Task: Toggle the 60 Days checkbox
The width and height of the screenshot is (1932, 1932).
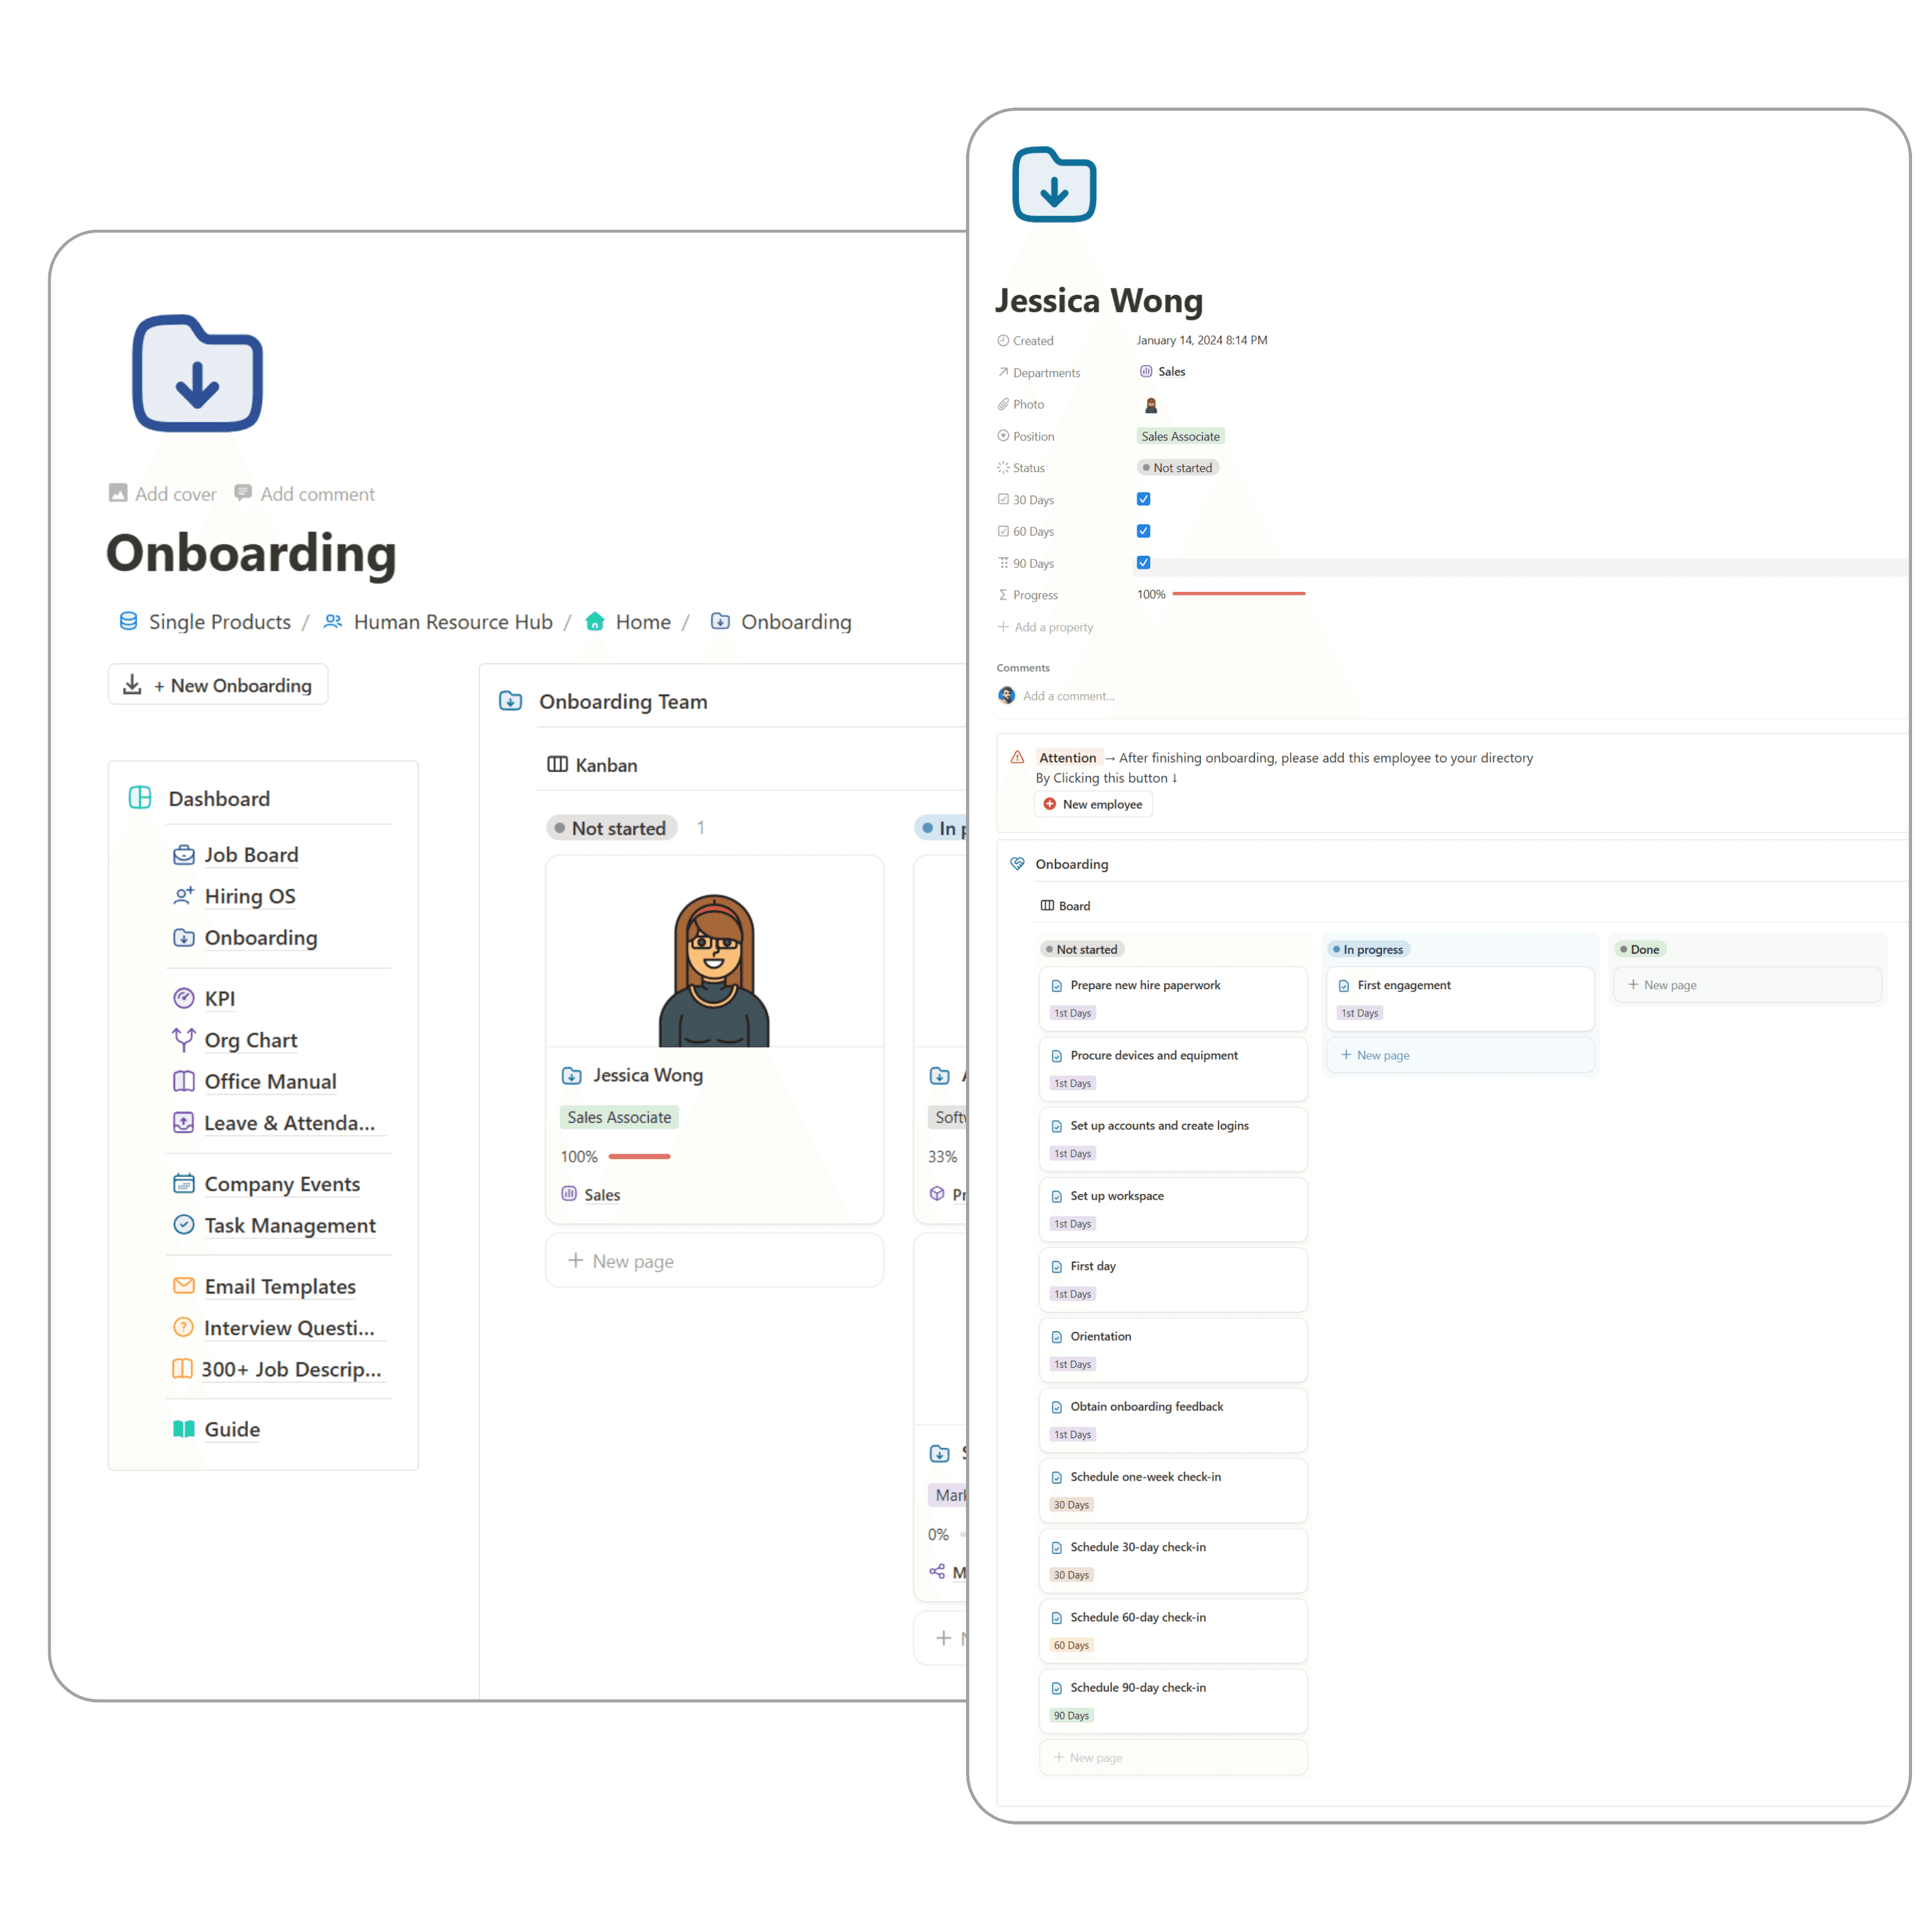Action: 1143,531
